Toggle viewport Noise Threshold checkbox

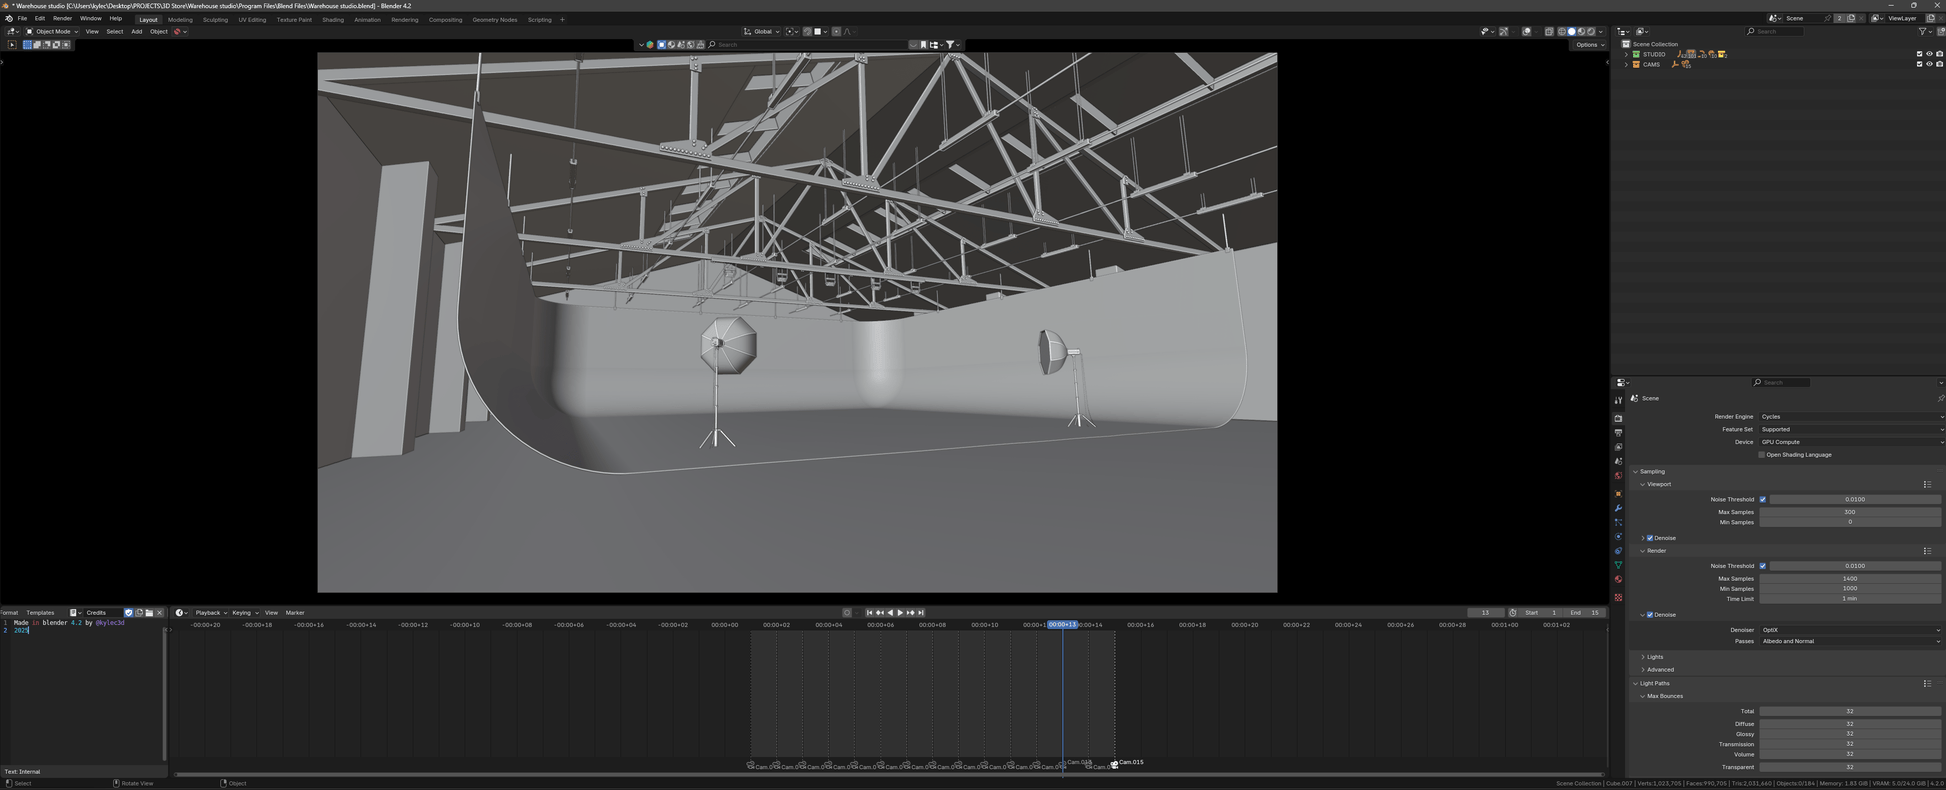click(x=1762, y=499)
